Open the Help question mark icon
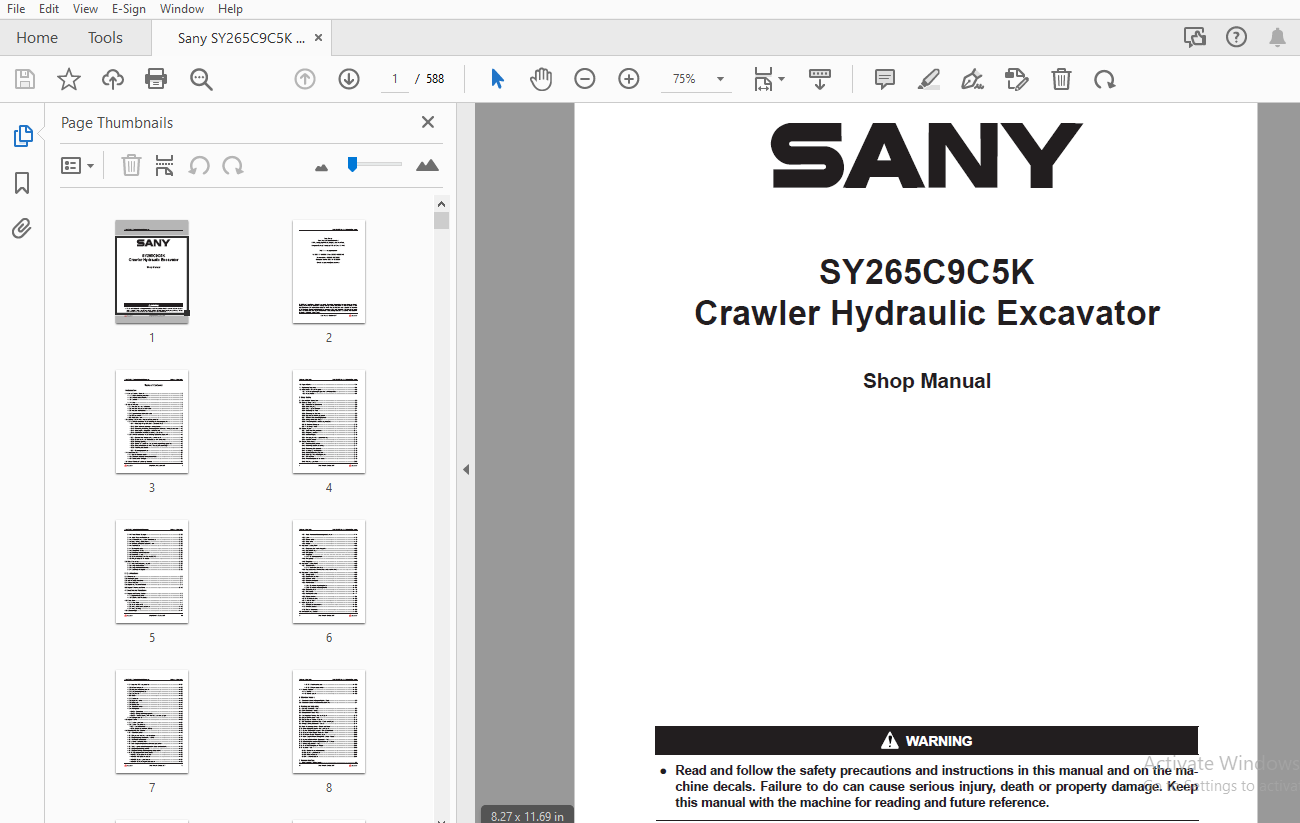Image resolution: width=1300 pixels, height=823 pixels. coord(1237,38)
